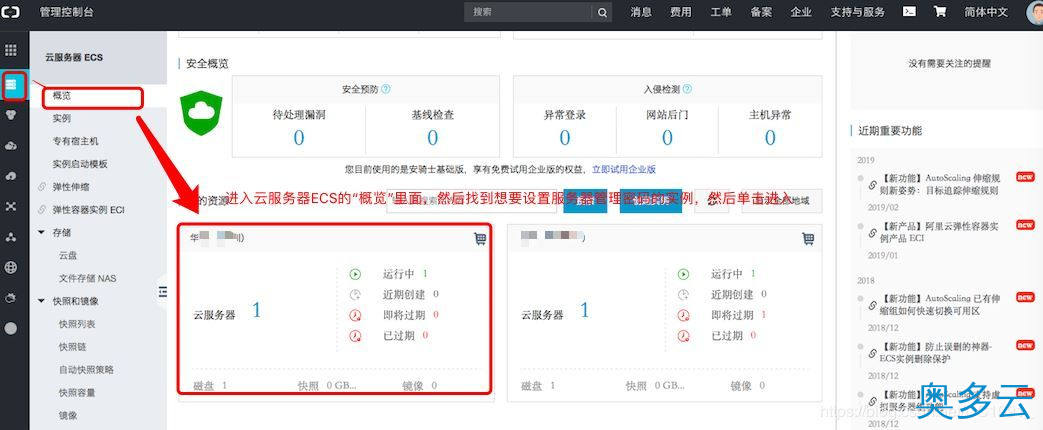Viewport: 1043px width, 430px height.
Task: Click the left rail icon just below the globe
Action: click(11, 298)
